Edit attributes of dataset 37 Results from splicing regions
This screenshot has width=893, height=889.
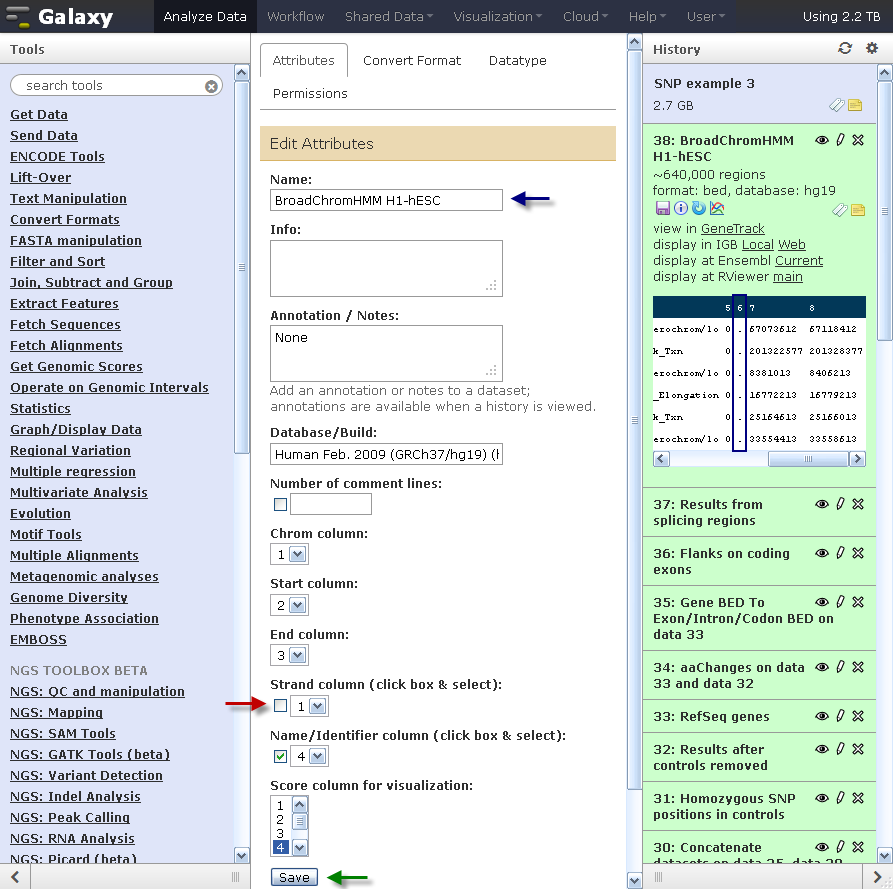tap(840, 503)
